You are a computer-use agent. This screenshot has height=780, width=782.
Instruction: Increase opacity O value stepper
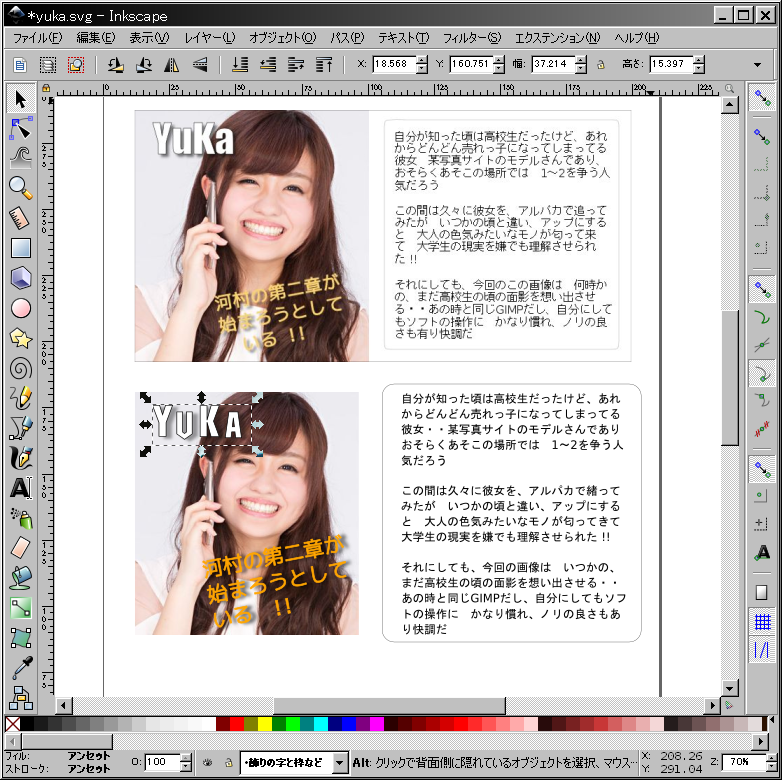click(186, 758)
